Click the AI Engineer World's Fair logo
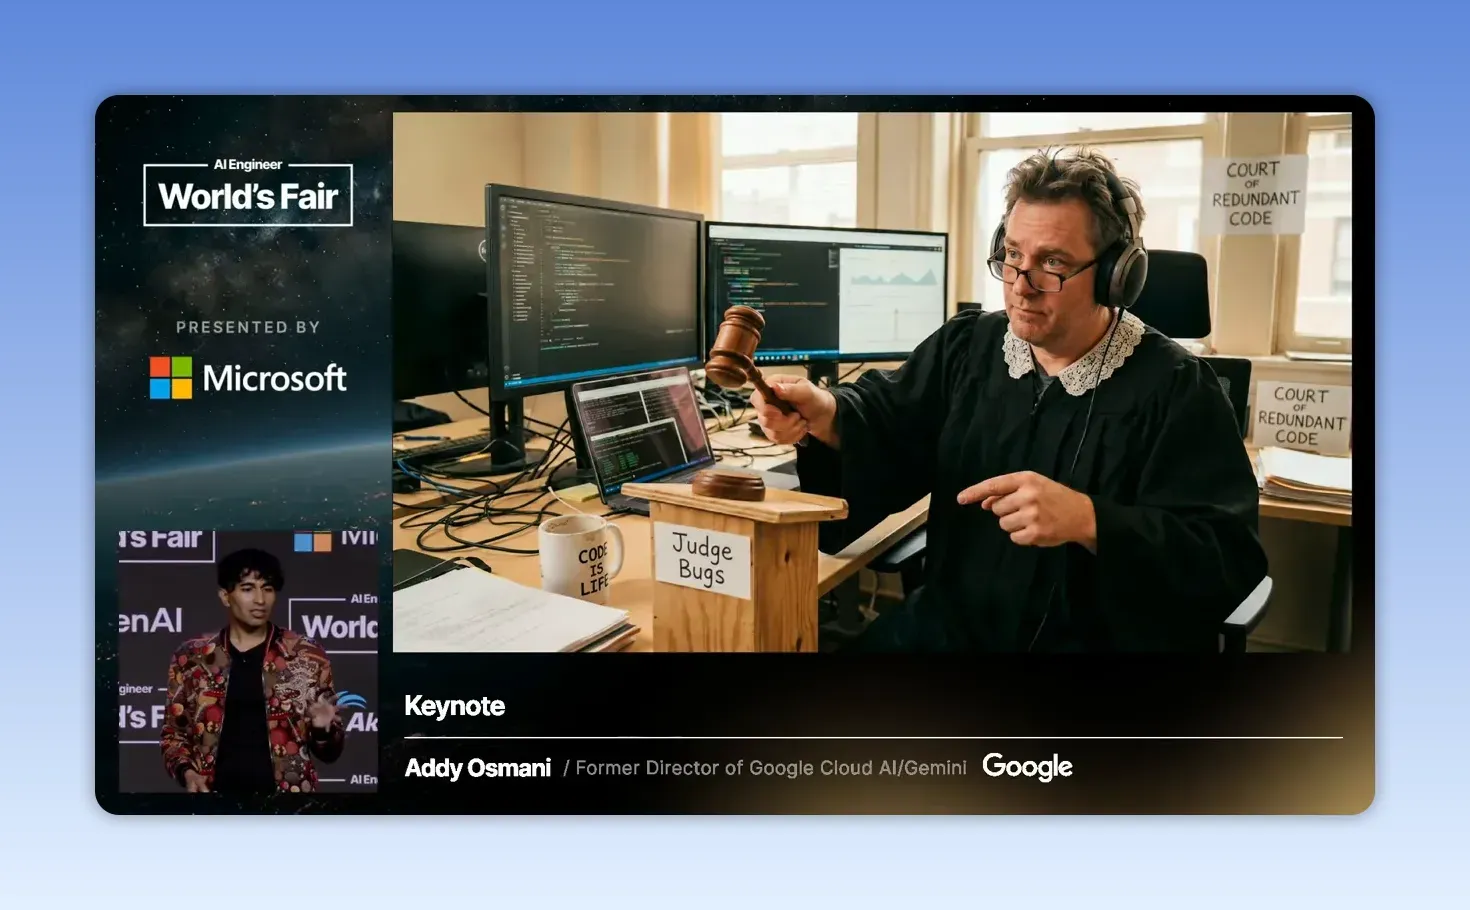 tap(248, 192)
